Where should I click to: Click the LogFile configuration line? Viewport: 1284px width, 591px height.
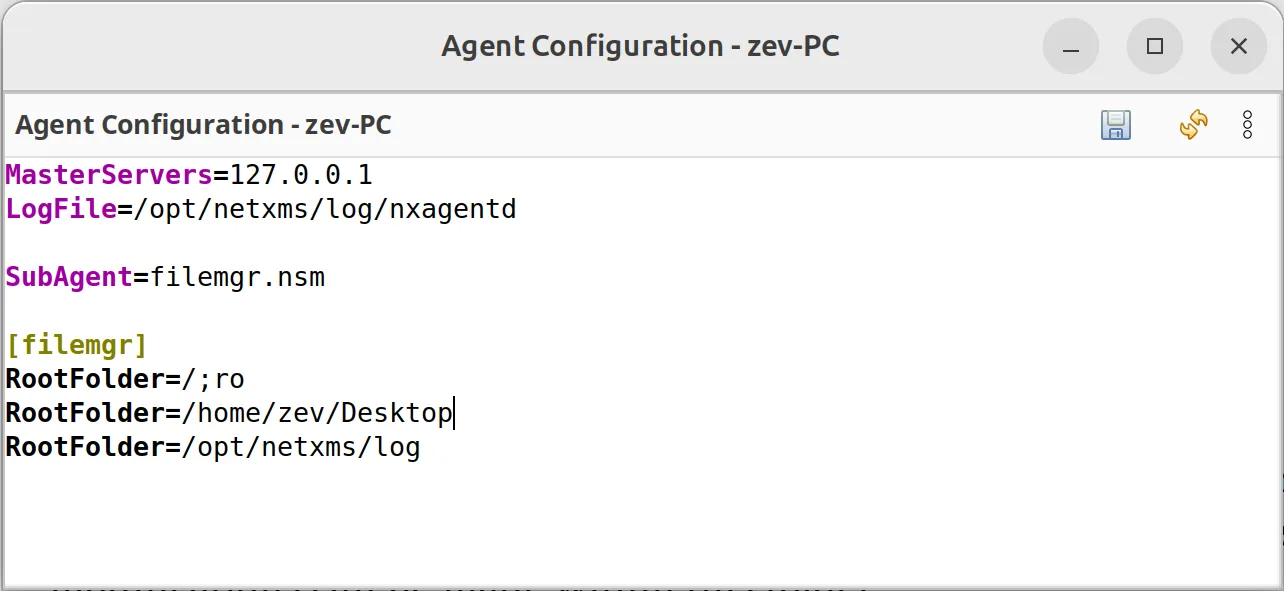pos(260,209)
